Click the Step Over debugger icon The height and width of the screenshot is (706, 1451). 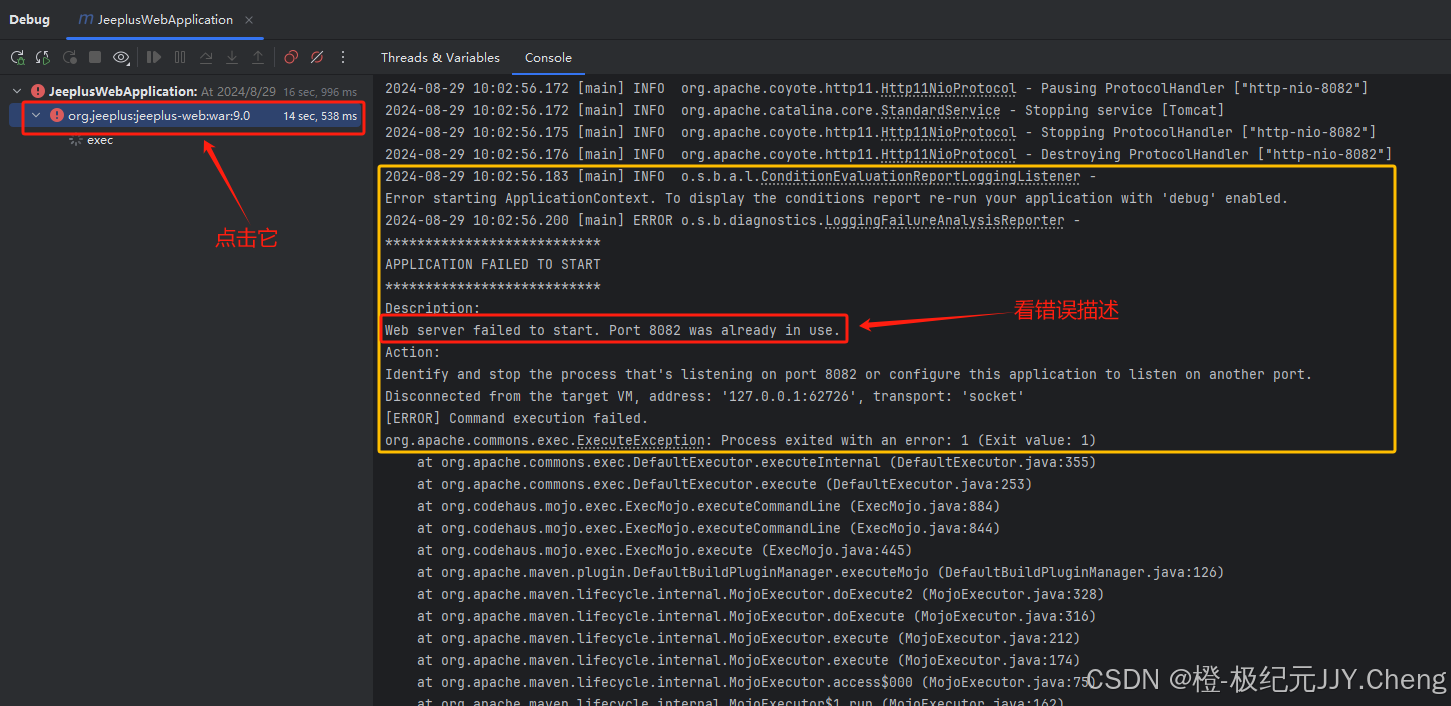(x=206, y=58)
